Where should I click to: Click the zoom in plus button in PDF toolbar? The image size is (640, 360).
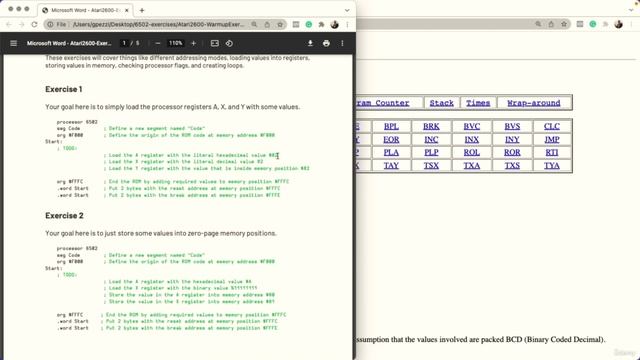click(193, 43)
